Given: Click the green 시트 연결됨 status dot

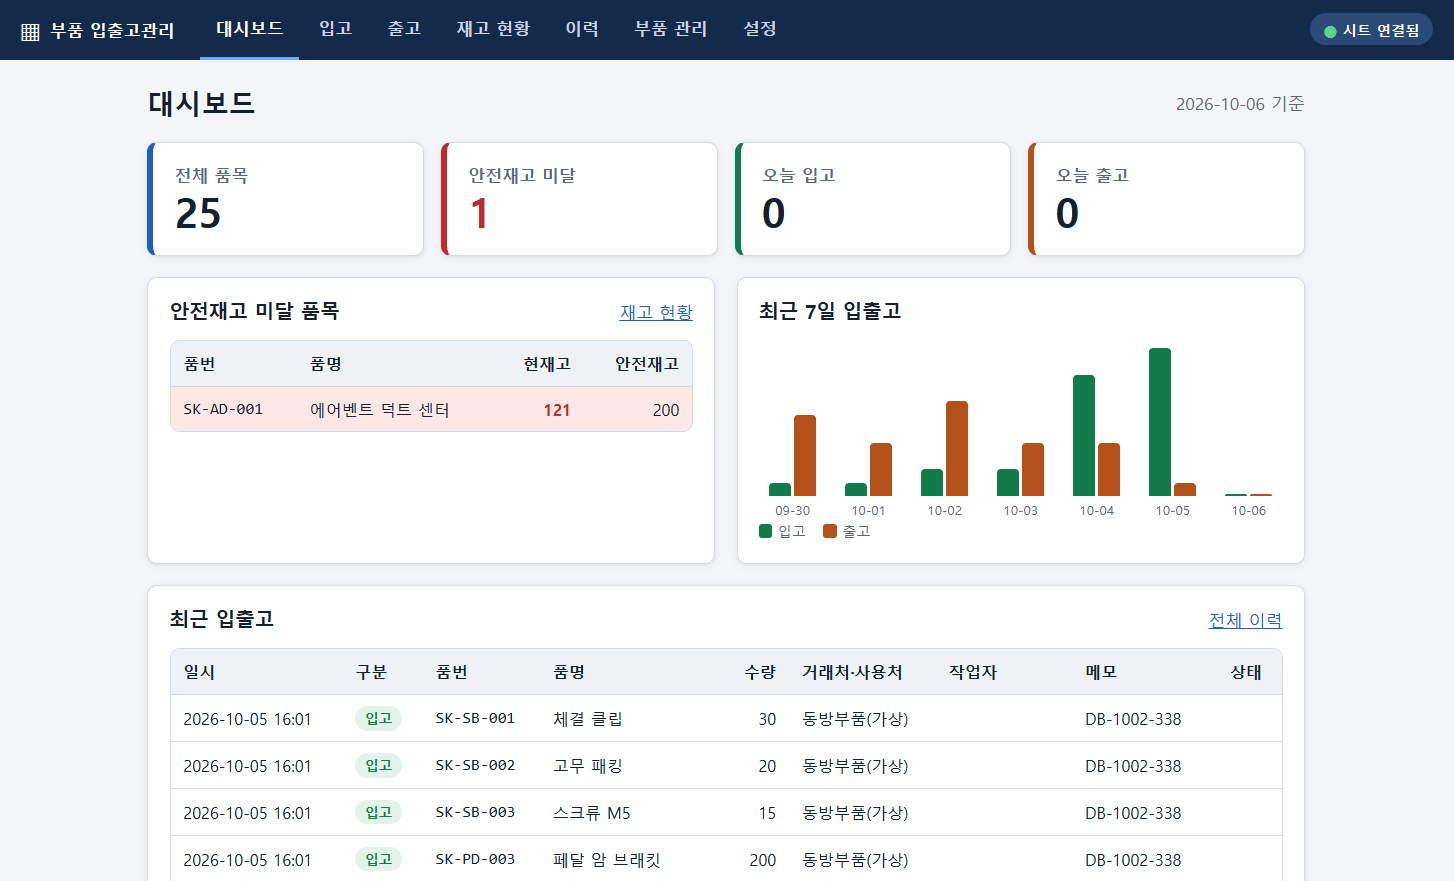Looking at the screenshot, I should (1330, 31).
